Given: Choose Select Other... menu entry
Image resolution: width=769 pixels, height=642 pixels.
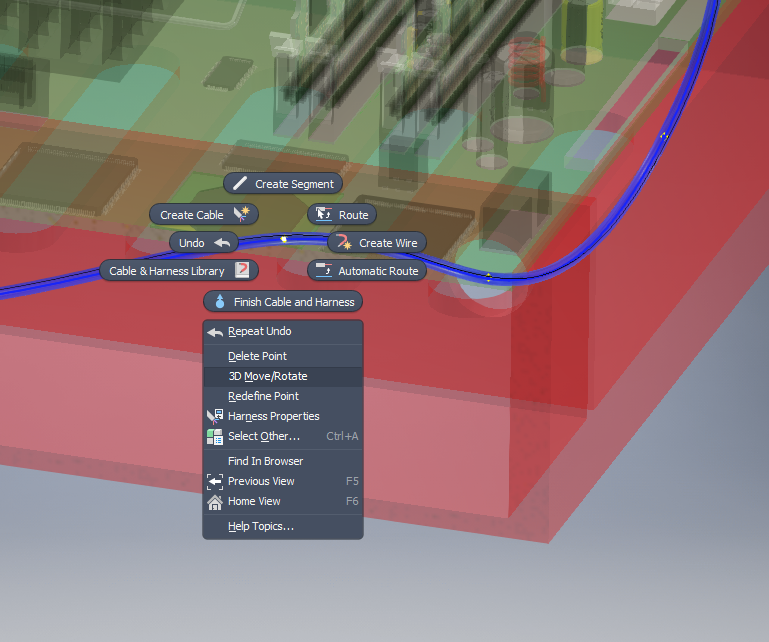Looking at the screenshot, I should (x=283, y=437).
